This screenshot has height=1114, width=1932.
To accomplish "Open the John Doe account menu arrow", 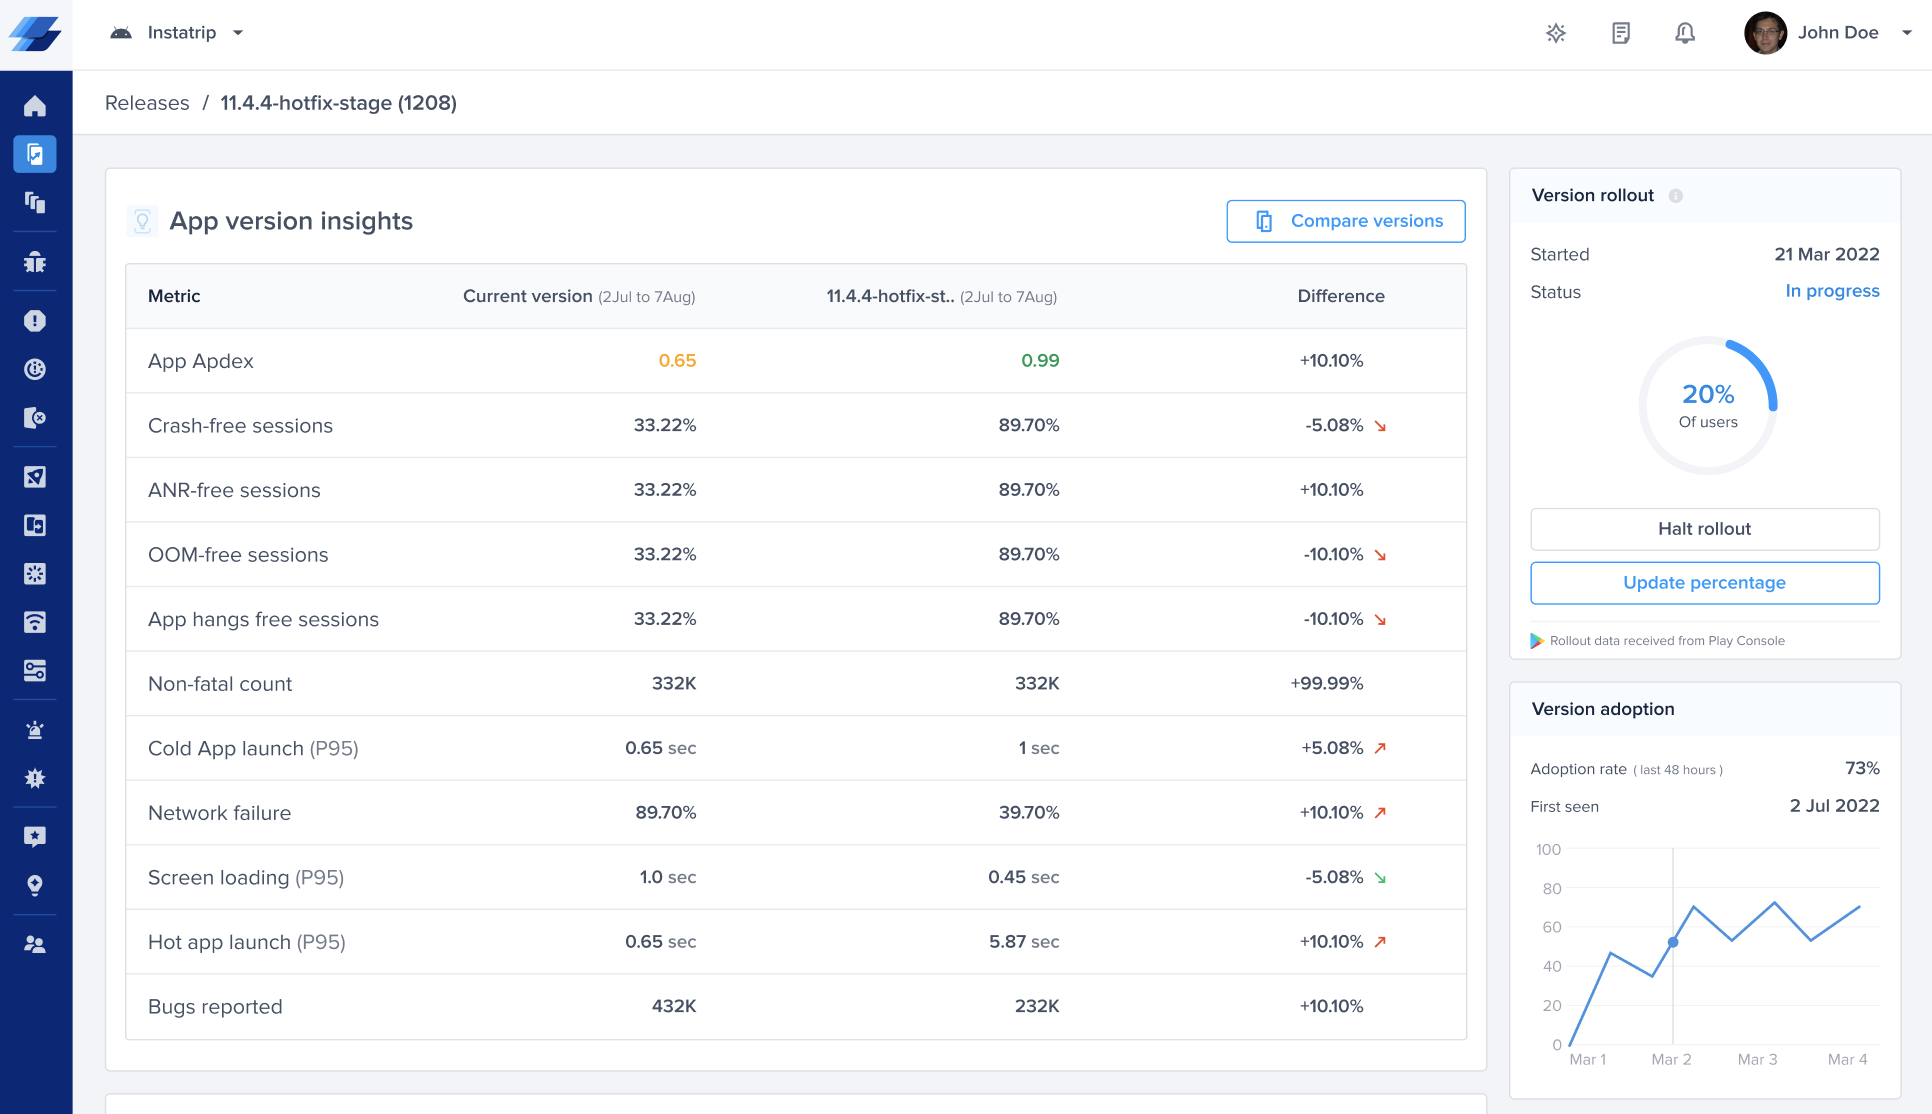I will pyautogui.click(x=1907, y=33).
